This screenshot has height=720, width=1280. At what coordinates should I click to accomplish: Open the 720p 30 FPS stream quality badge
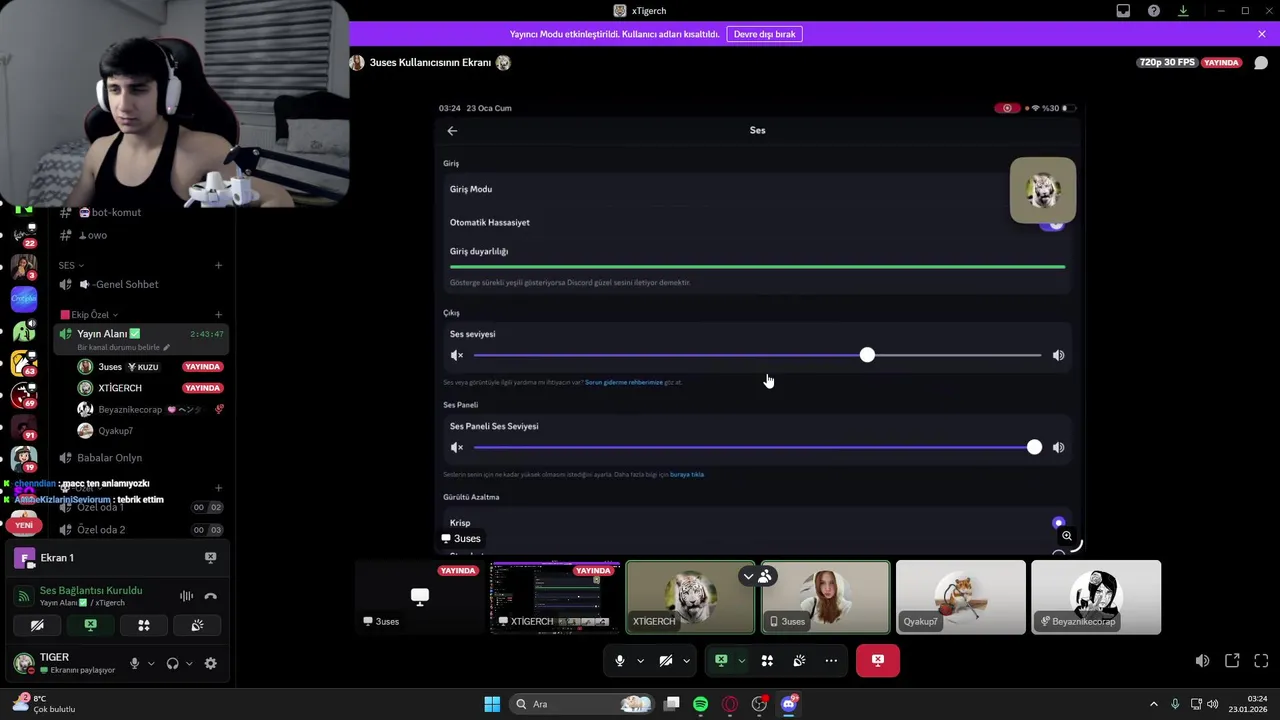point(1166,62)
